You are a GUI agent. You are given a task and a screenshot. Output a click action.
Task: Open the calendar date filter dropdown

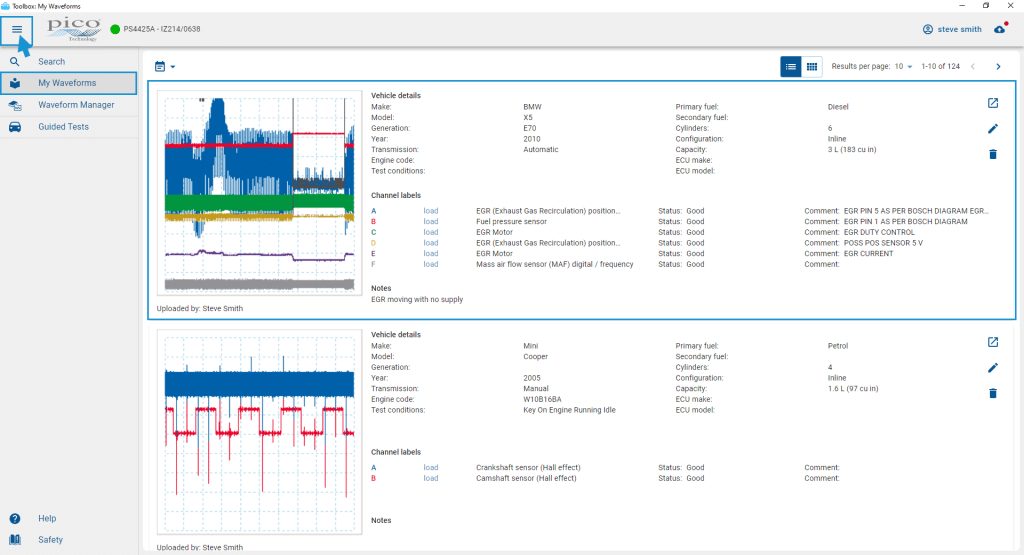(165, 67)
